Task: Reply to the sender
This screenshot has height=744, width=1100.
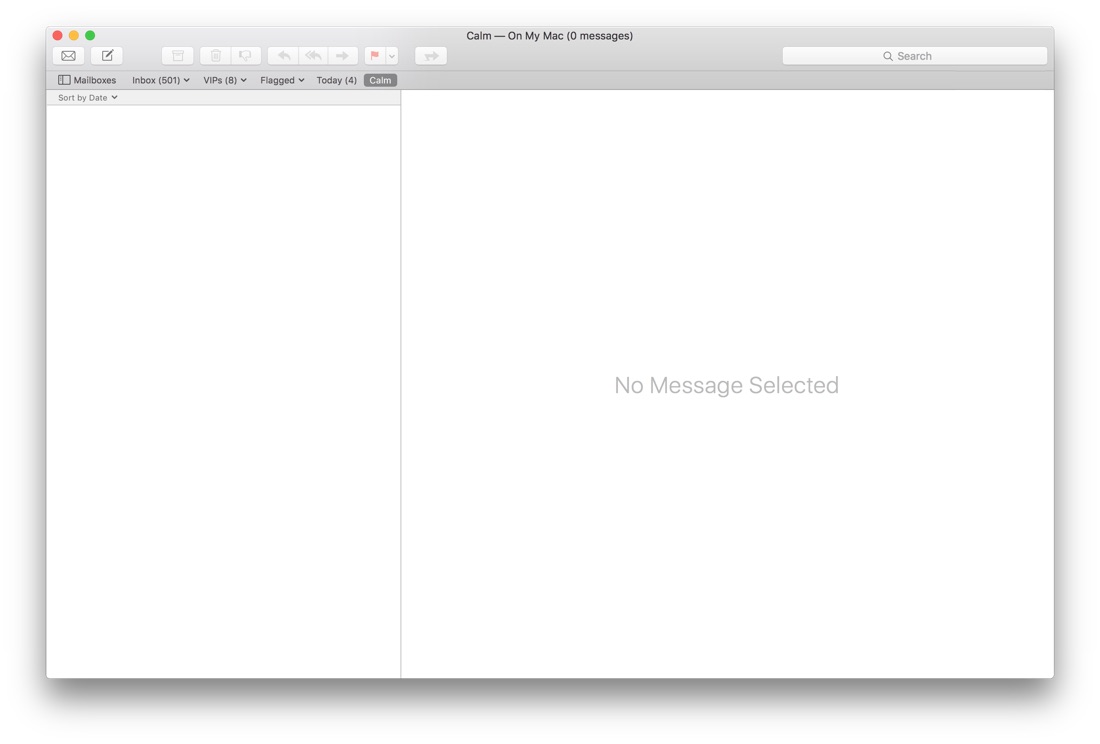Action: point(283,55)
